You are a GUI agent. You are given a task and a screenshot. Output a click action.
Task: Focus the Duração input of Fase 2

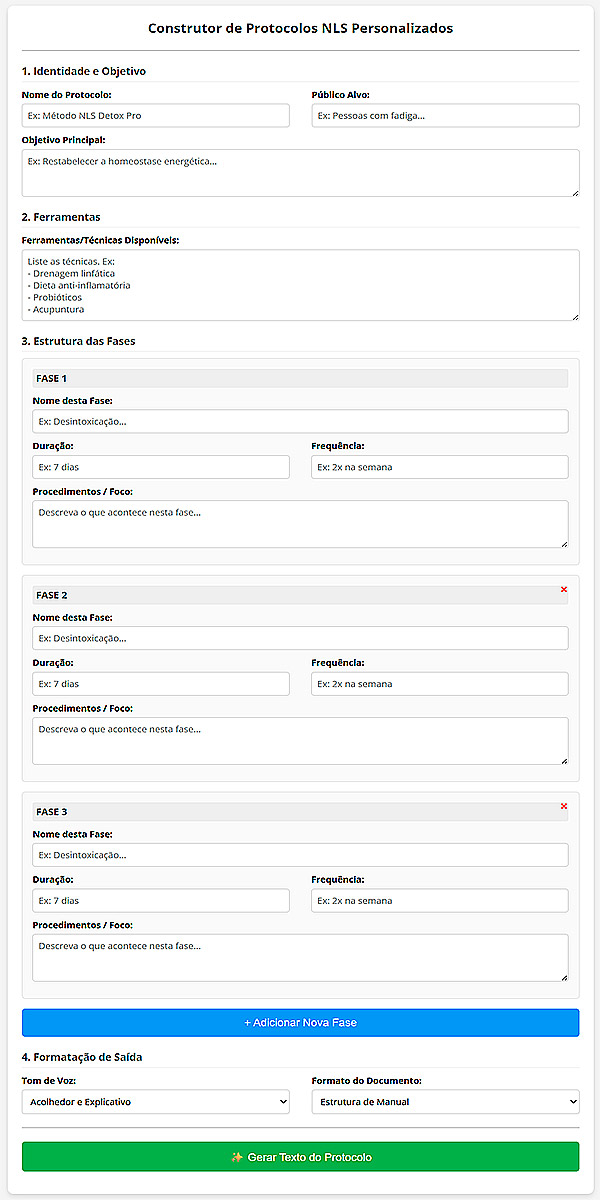pos(160,683)
